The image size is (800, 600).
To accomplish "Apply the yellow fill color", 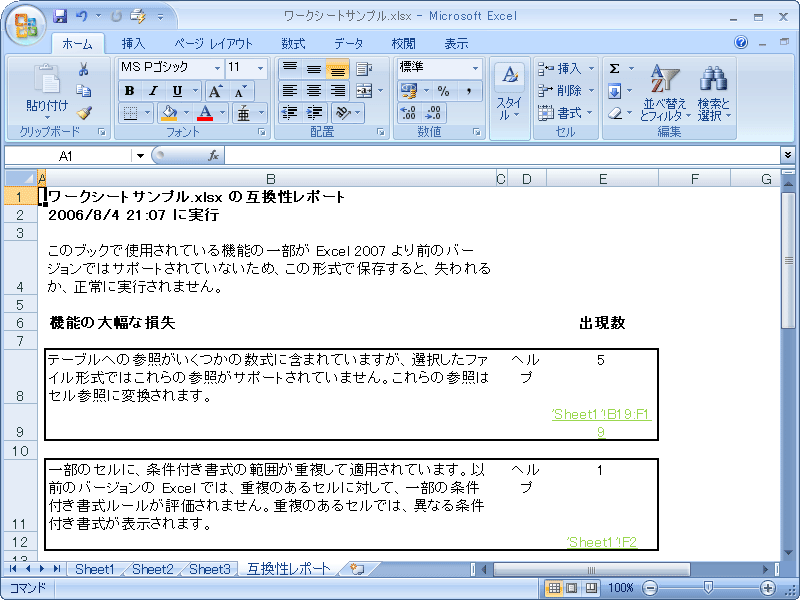I will coord(169,113).
